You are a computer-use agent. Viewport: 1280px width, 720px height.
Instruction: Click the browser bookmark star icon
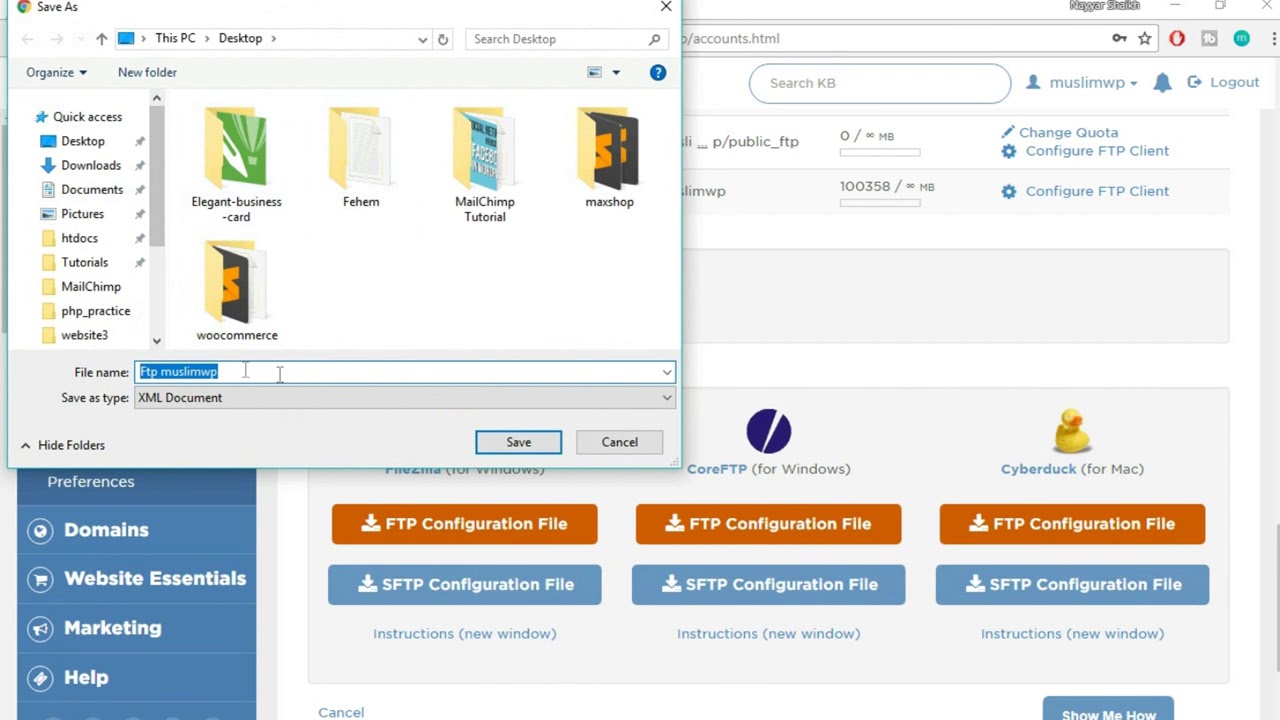[1145, 38]
